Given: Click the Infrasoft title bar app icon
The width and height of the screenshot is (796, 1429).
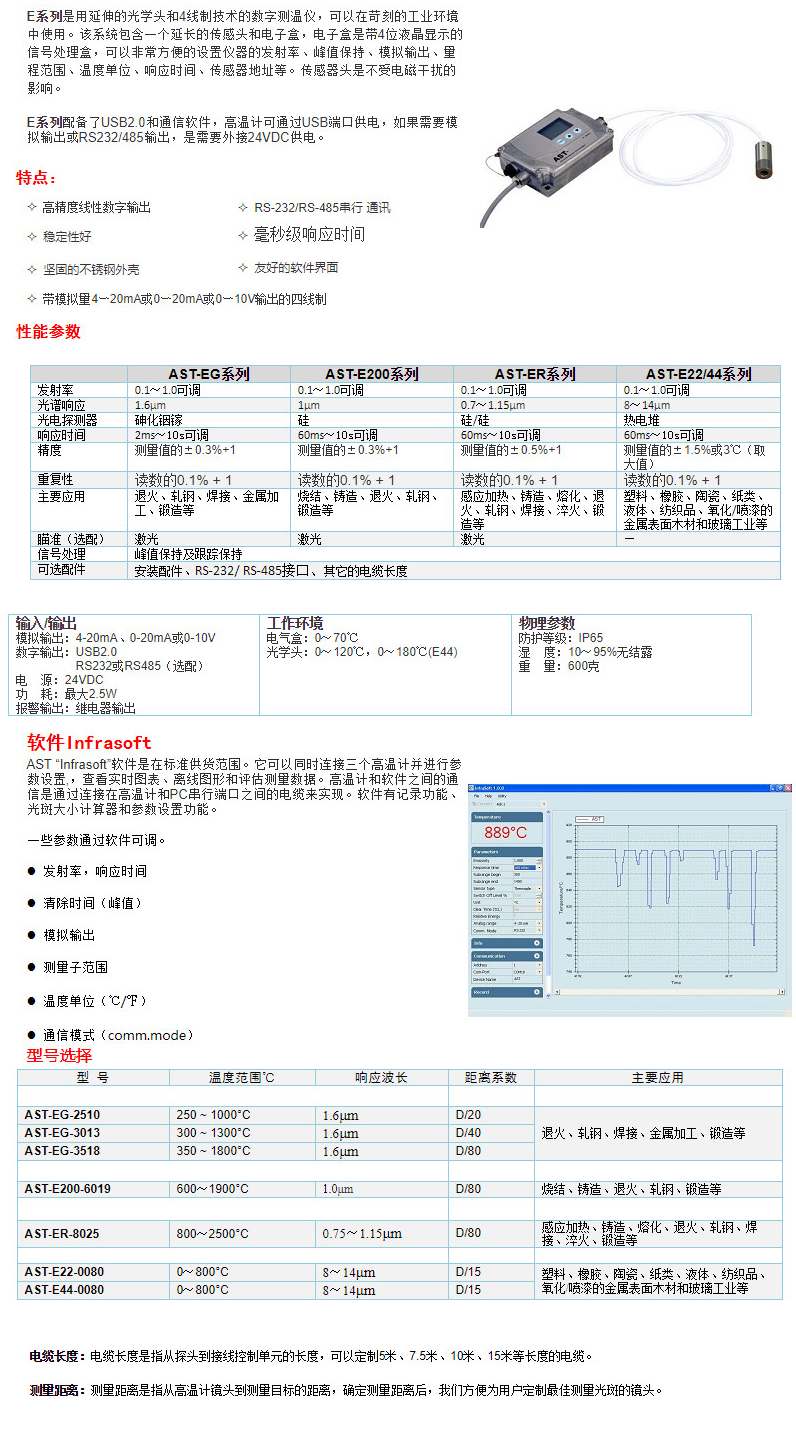Looking at the screenshot, I should 472,788.
